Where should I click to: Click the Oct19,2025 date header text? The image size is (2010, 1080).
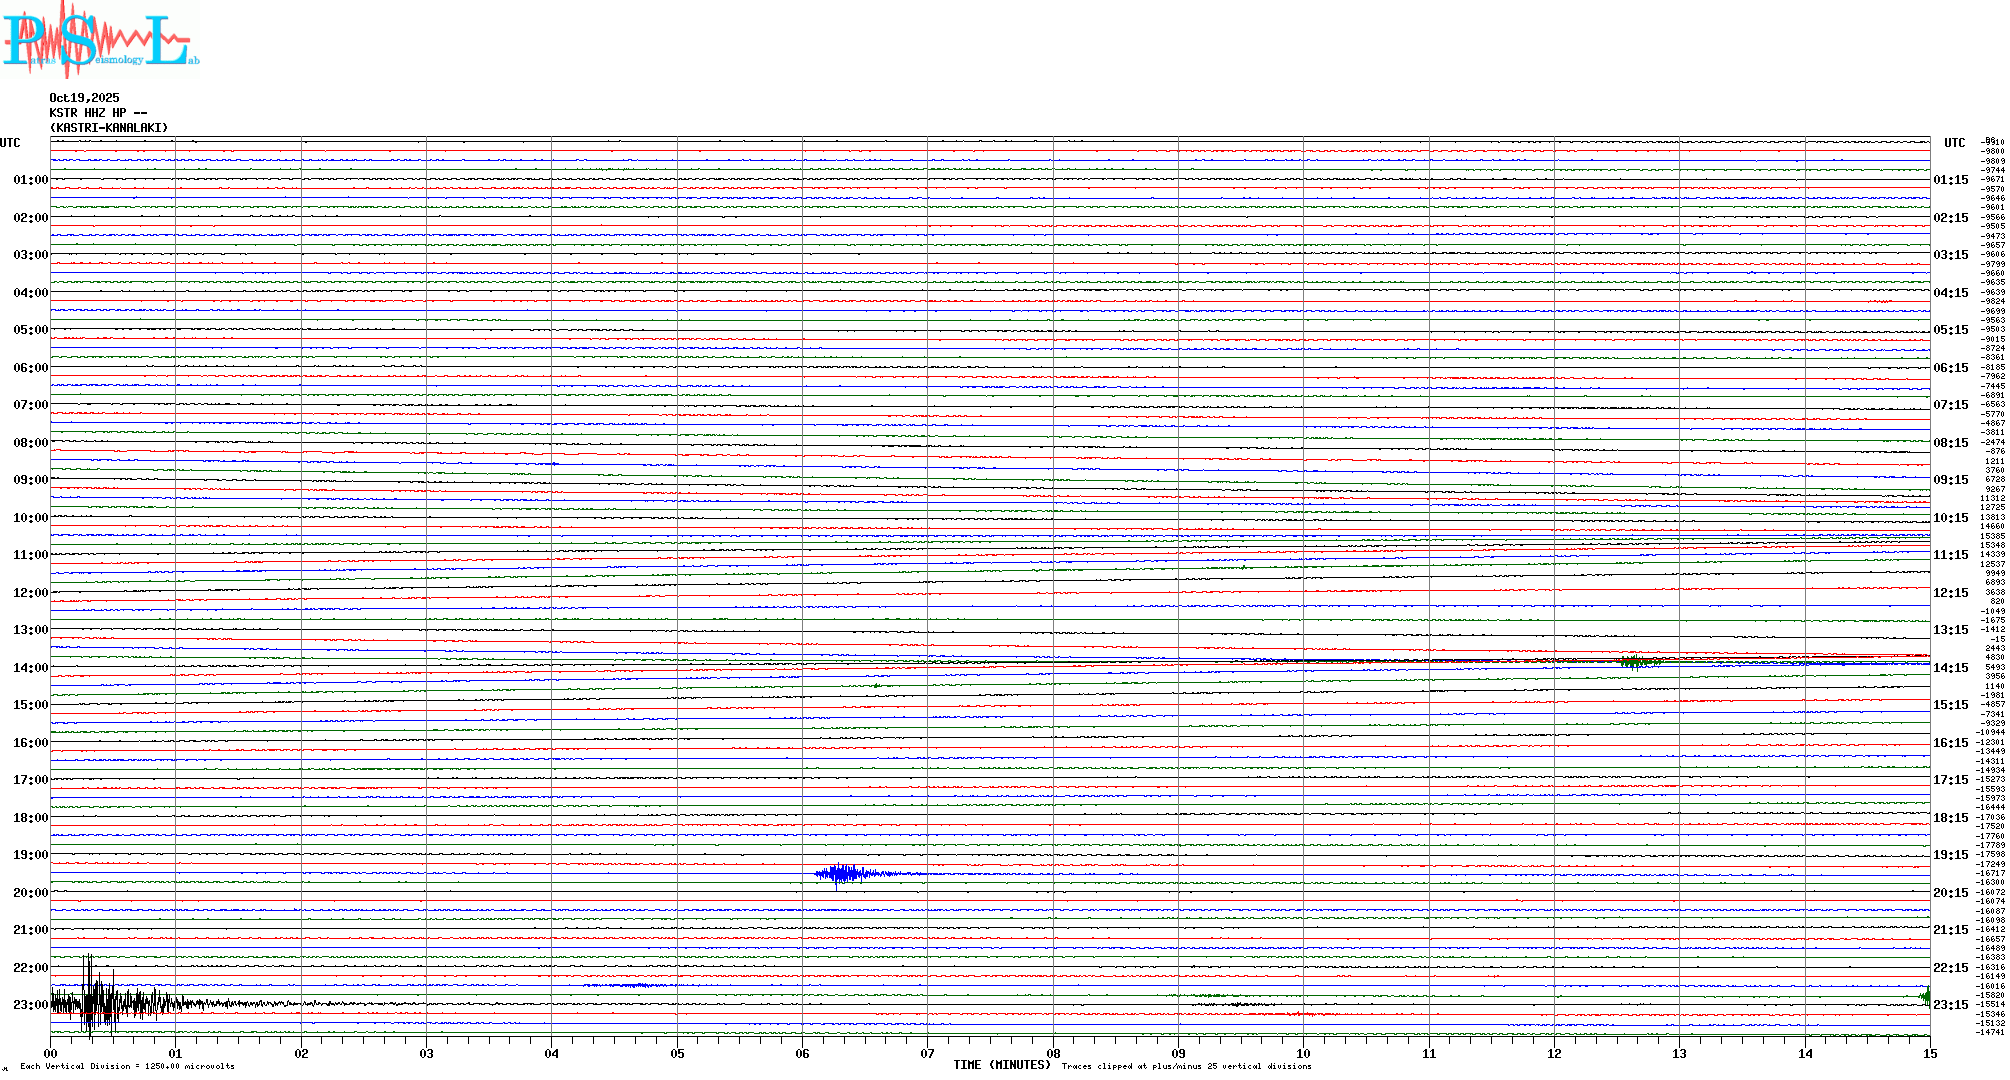click(x=84, y=98)
